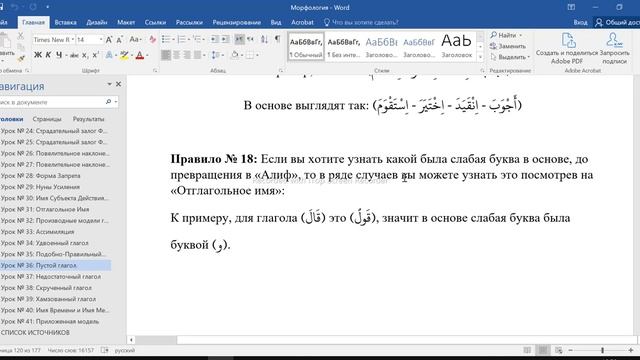
Task: Open the font color dropdown arrow
Action: (x=147, y=55)
